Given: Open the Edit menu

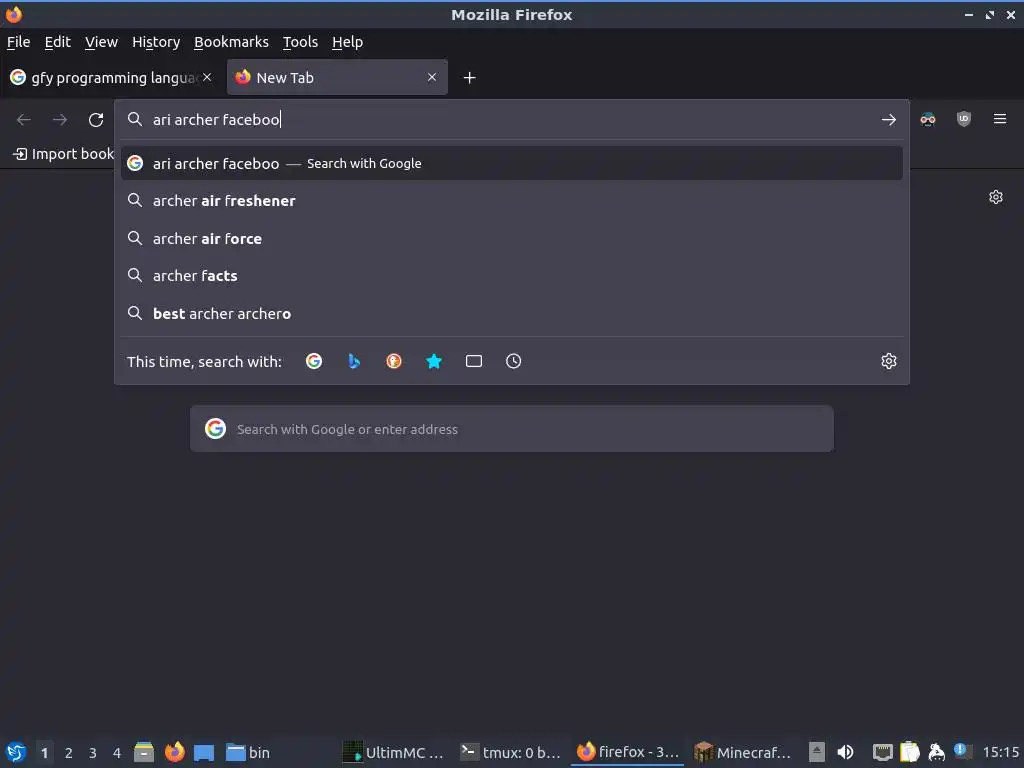Looking at the screenshot, I should coord(57,42).
